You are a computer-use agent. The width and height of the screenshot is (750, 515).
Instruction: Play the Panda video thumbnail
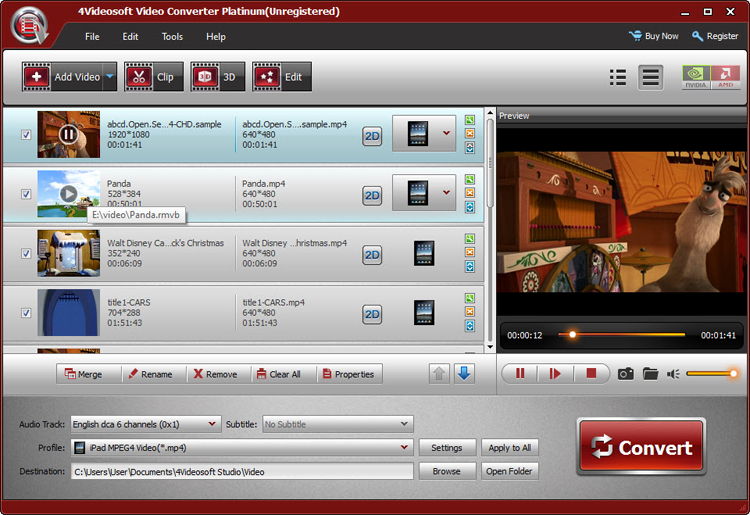coord(68,194)
